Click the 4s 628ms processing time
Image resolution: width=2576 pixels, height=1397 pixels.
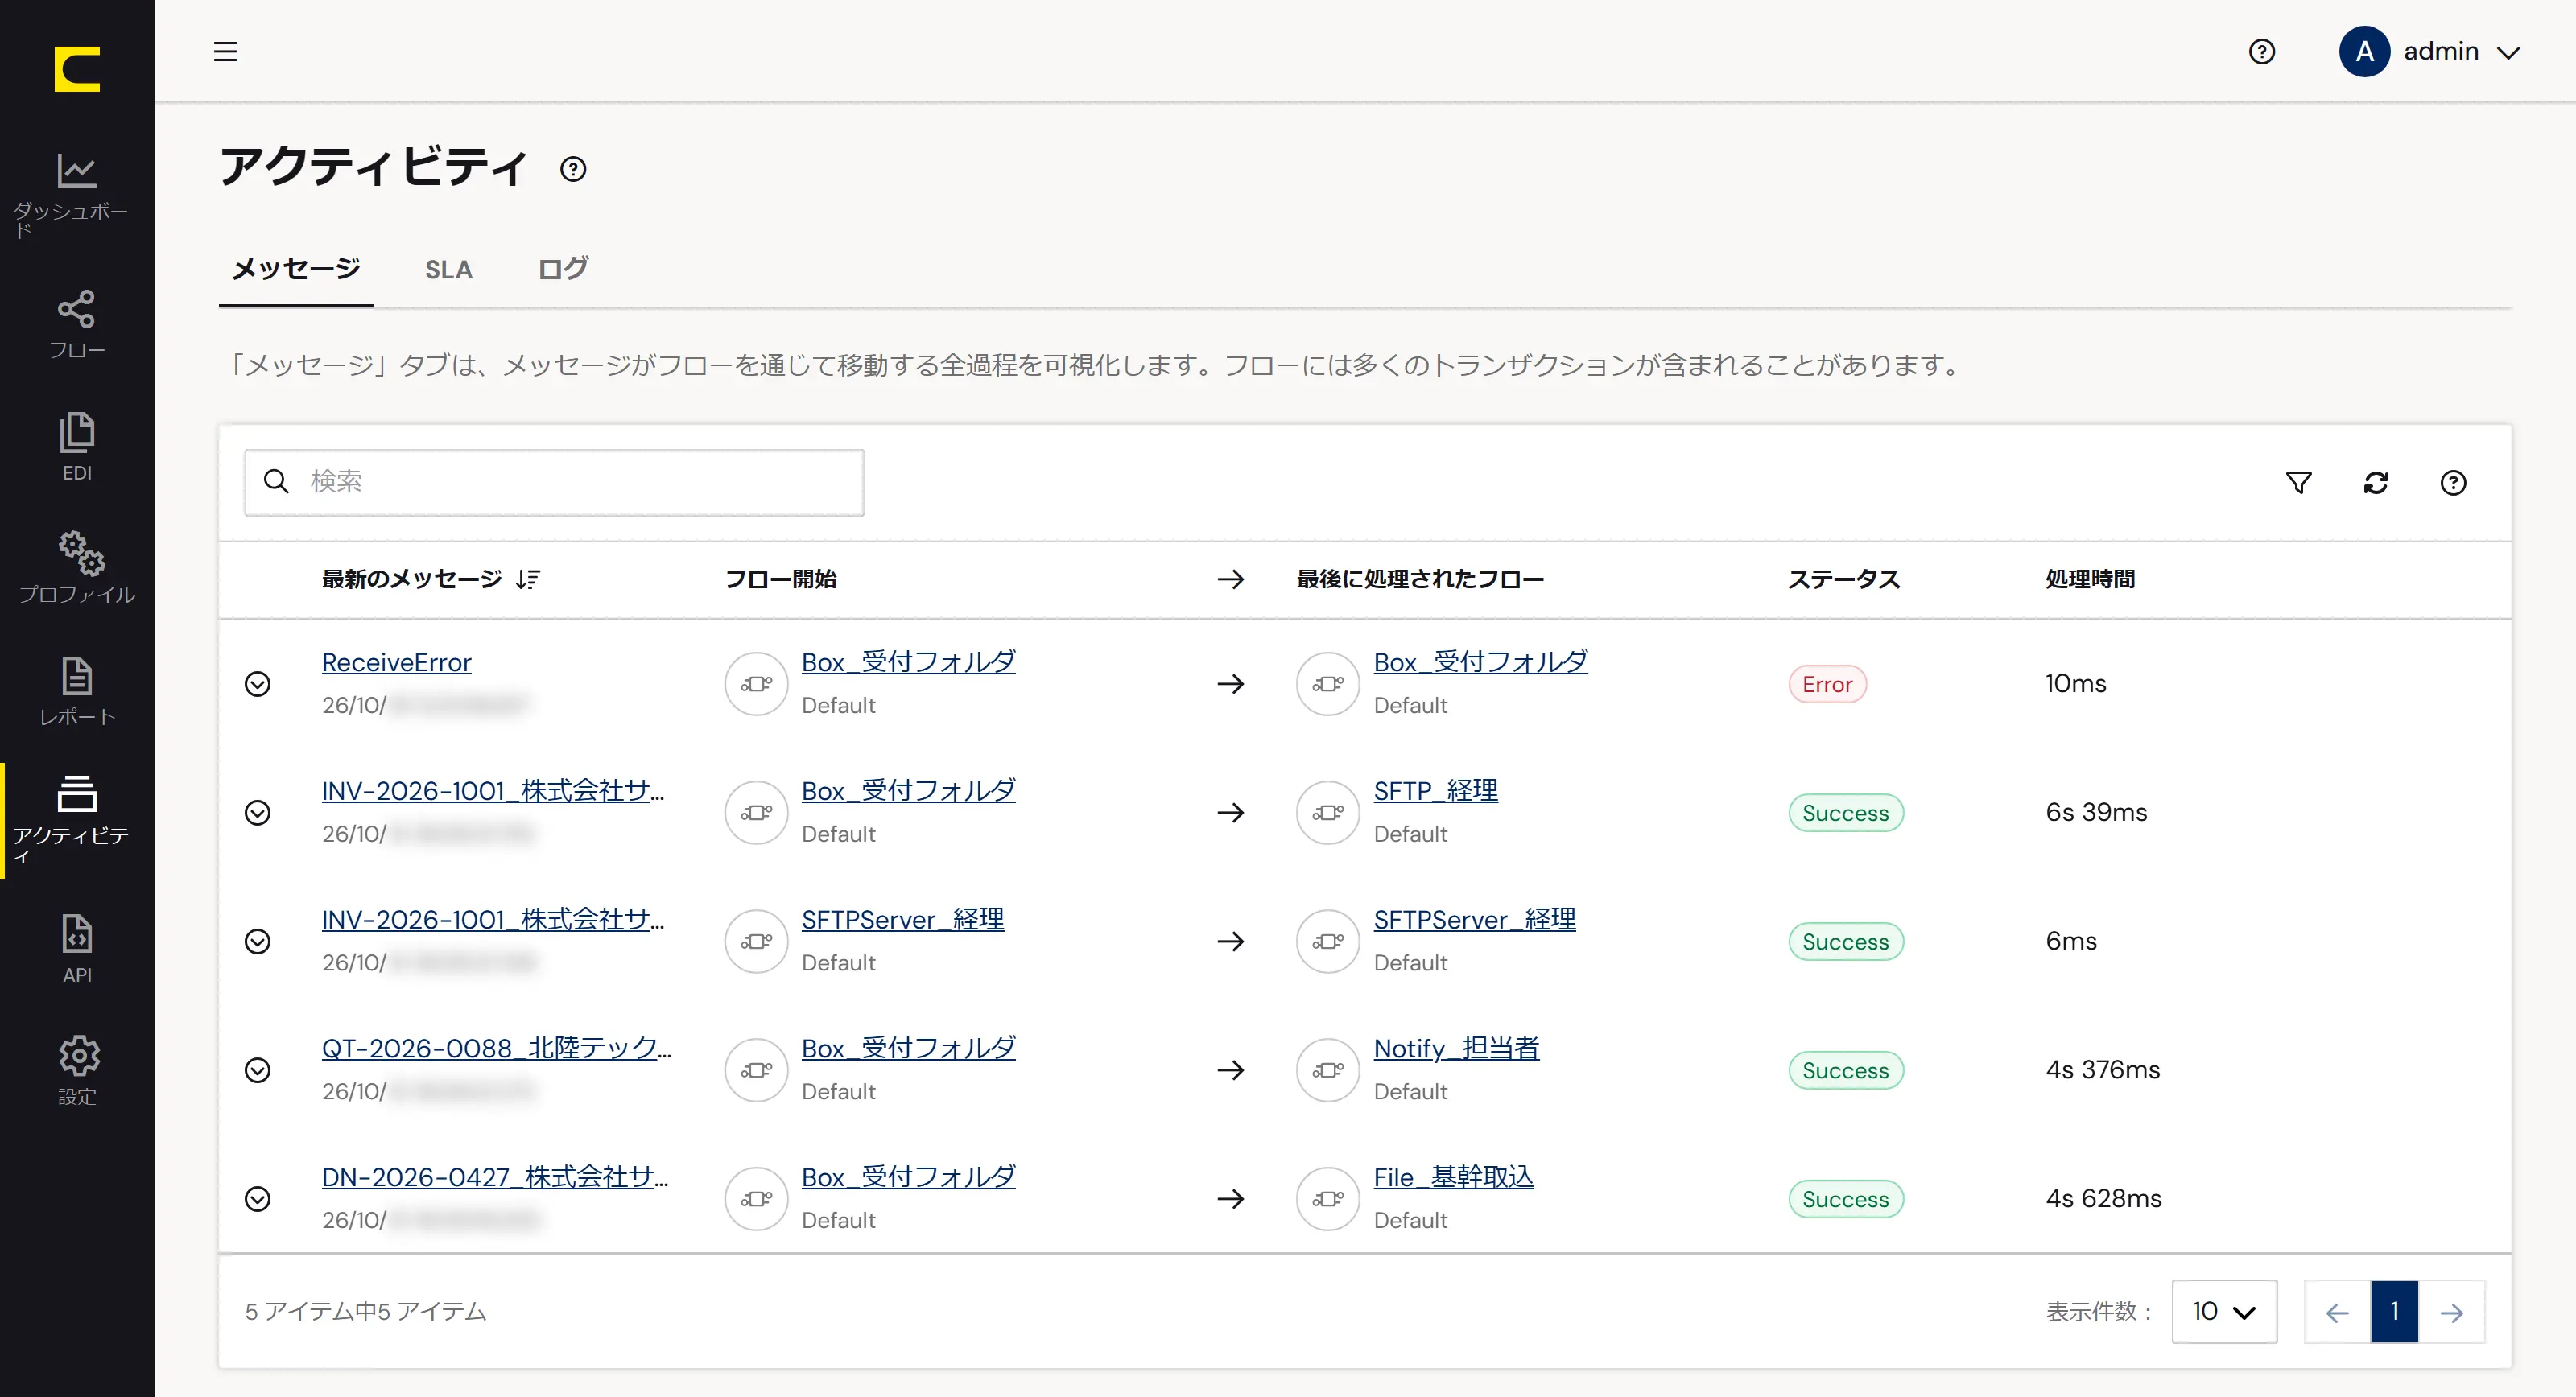click(2103, 1198)
